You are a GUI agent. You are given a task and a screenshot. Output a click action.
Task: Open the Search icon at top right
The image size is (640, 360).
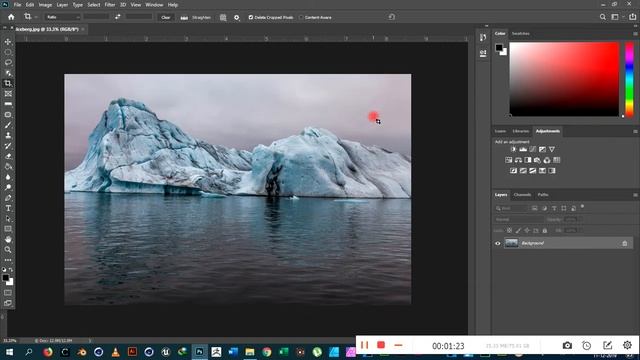(602, 17)
